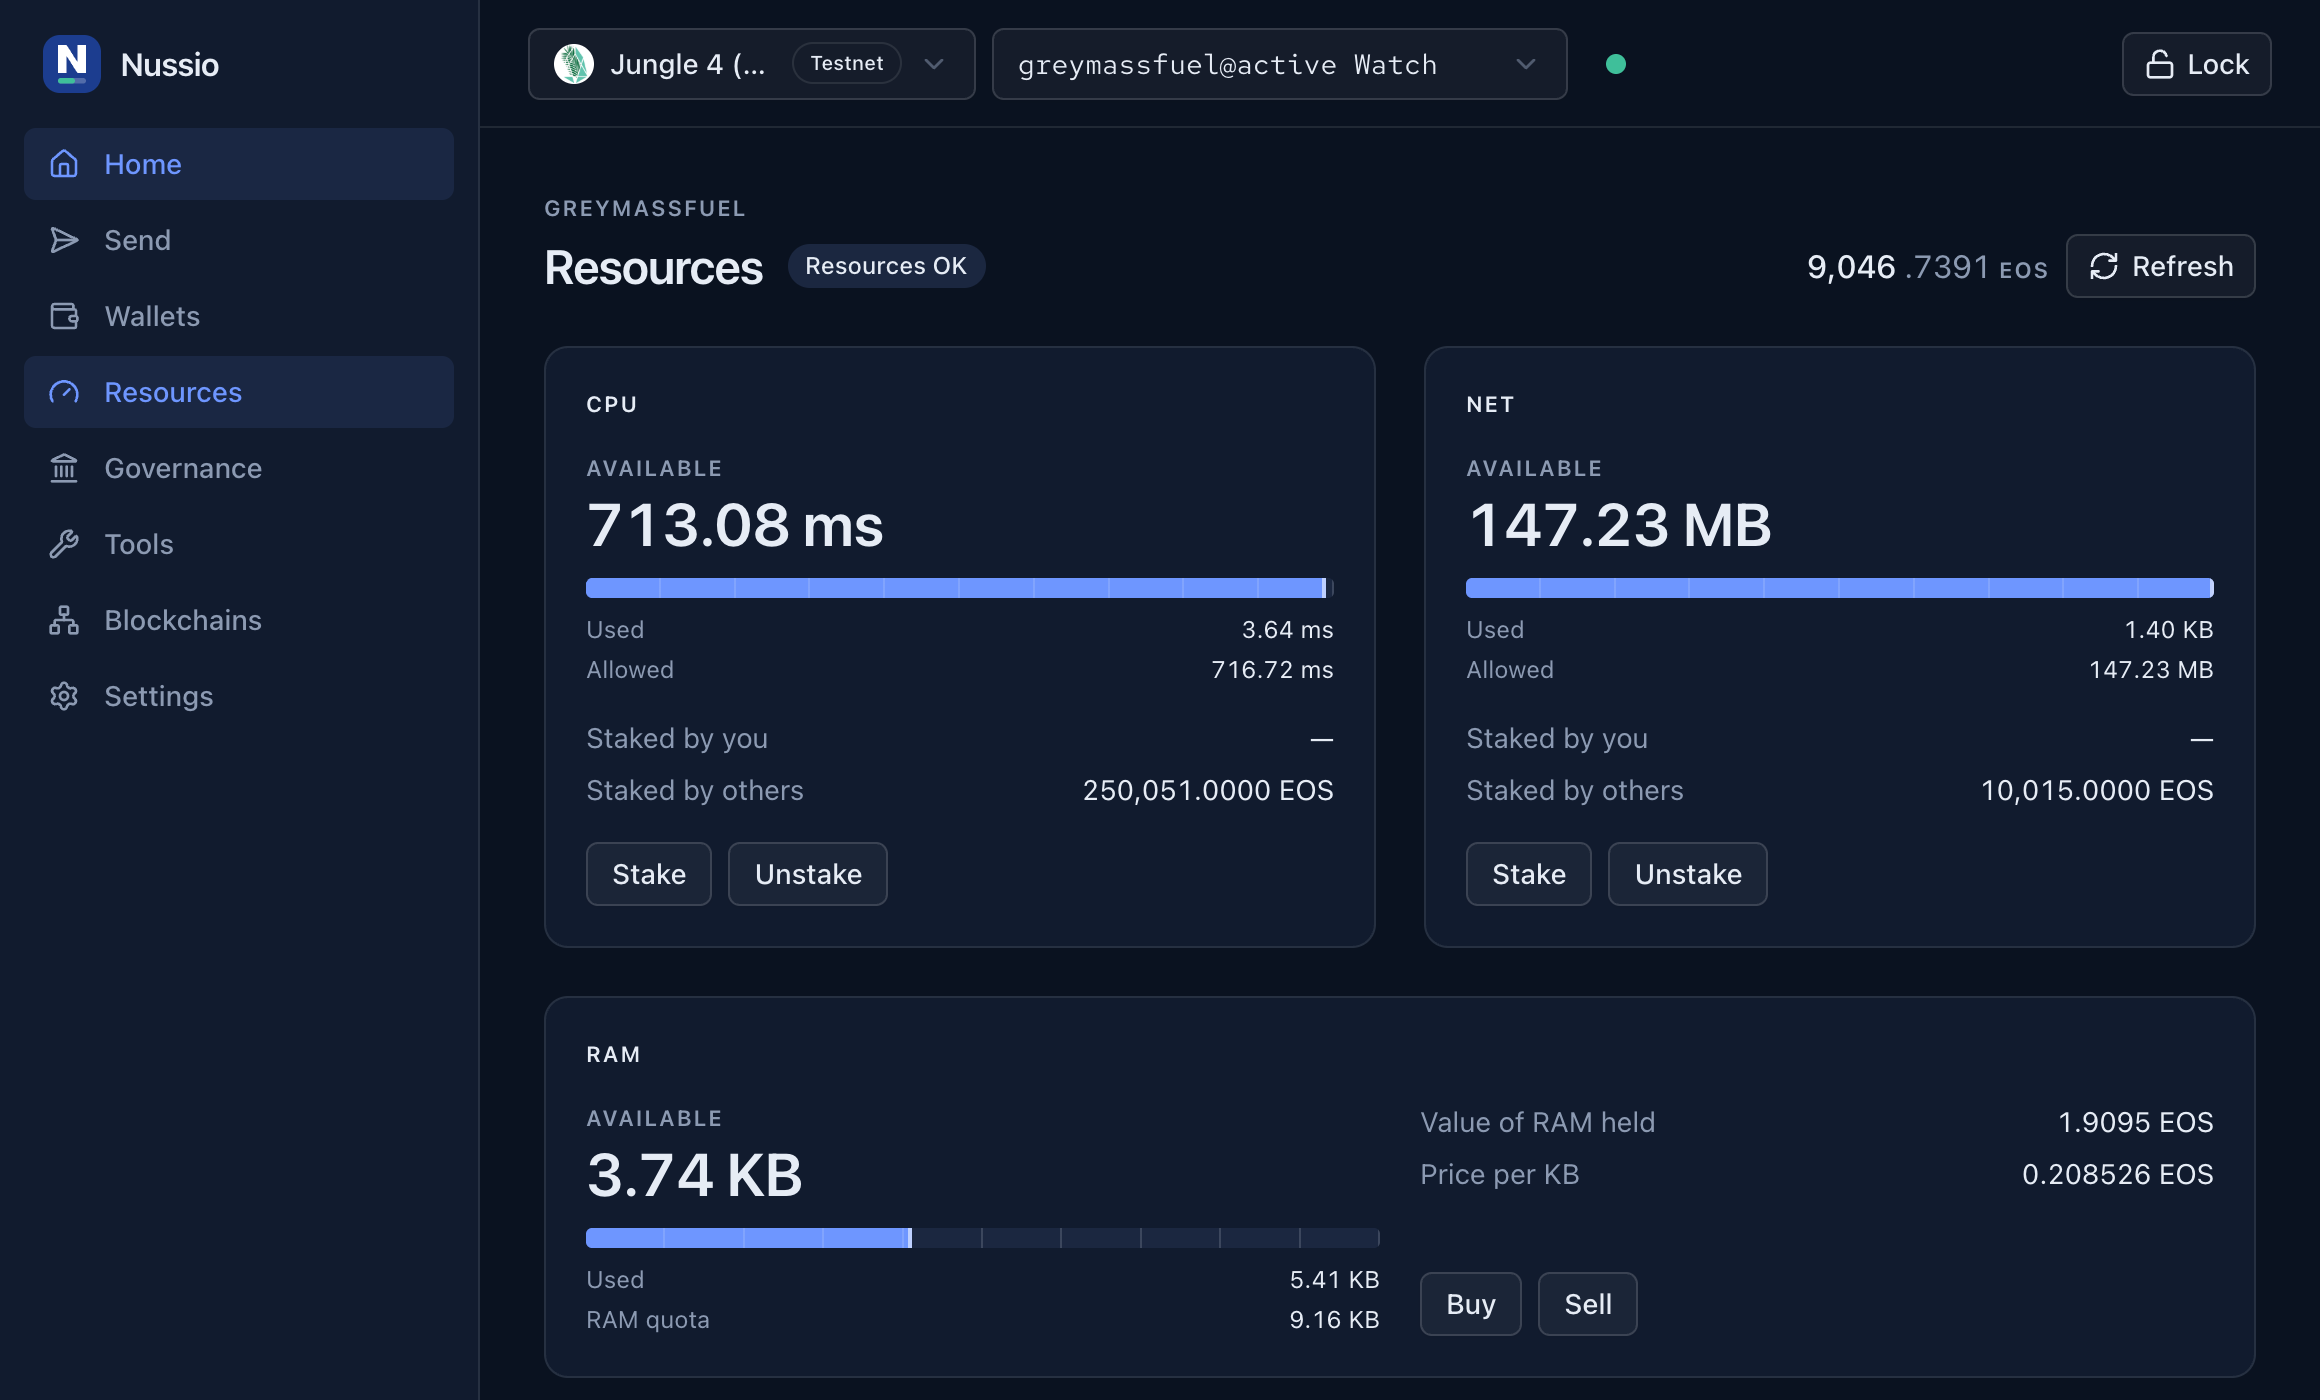Viewport: 2320px width, 1400px height.
Task: Click the 0.208526 EOS price per KB
Action: pyautogui.click(x=2118, y=1175)
